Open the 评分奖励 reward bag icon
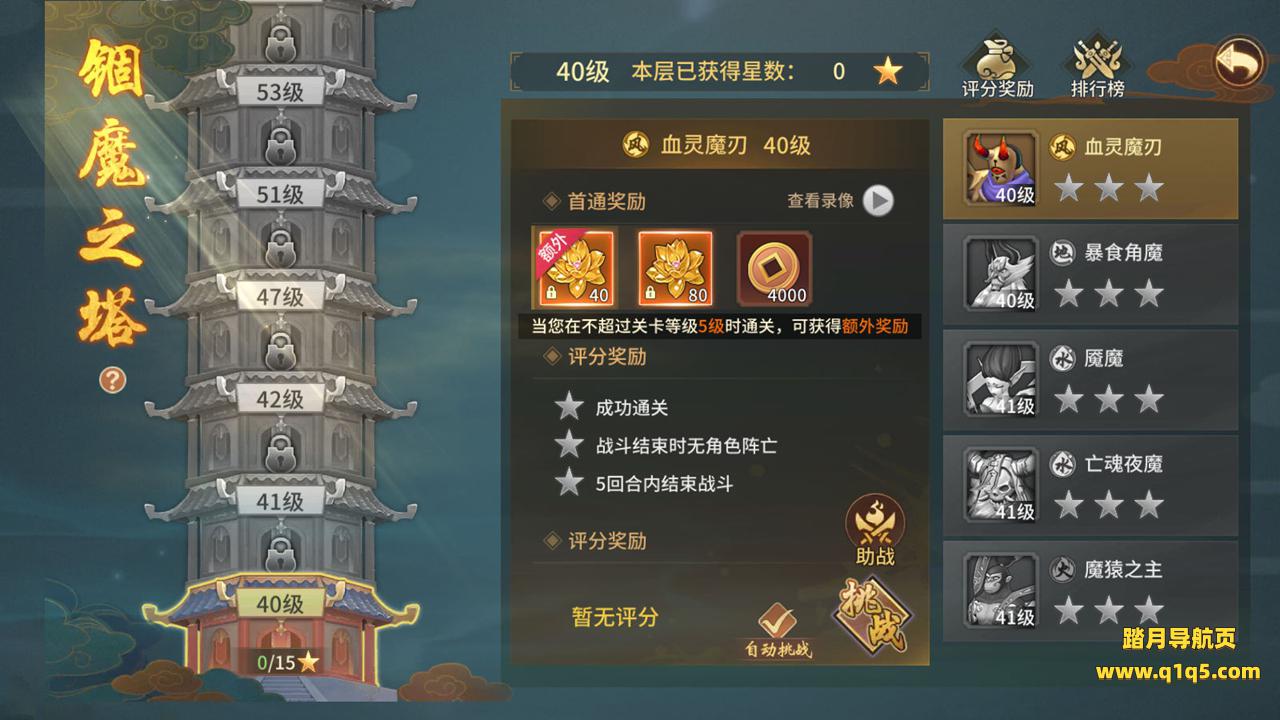The height and width of the screenshot is (720, 1280). 997,67
